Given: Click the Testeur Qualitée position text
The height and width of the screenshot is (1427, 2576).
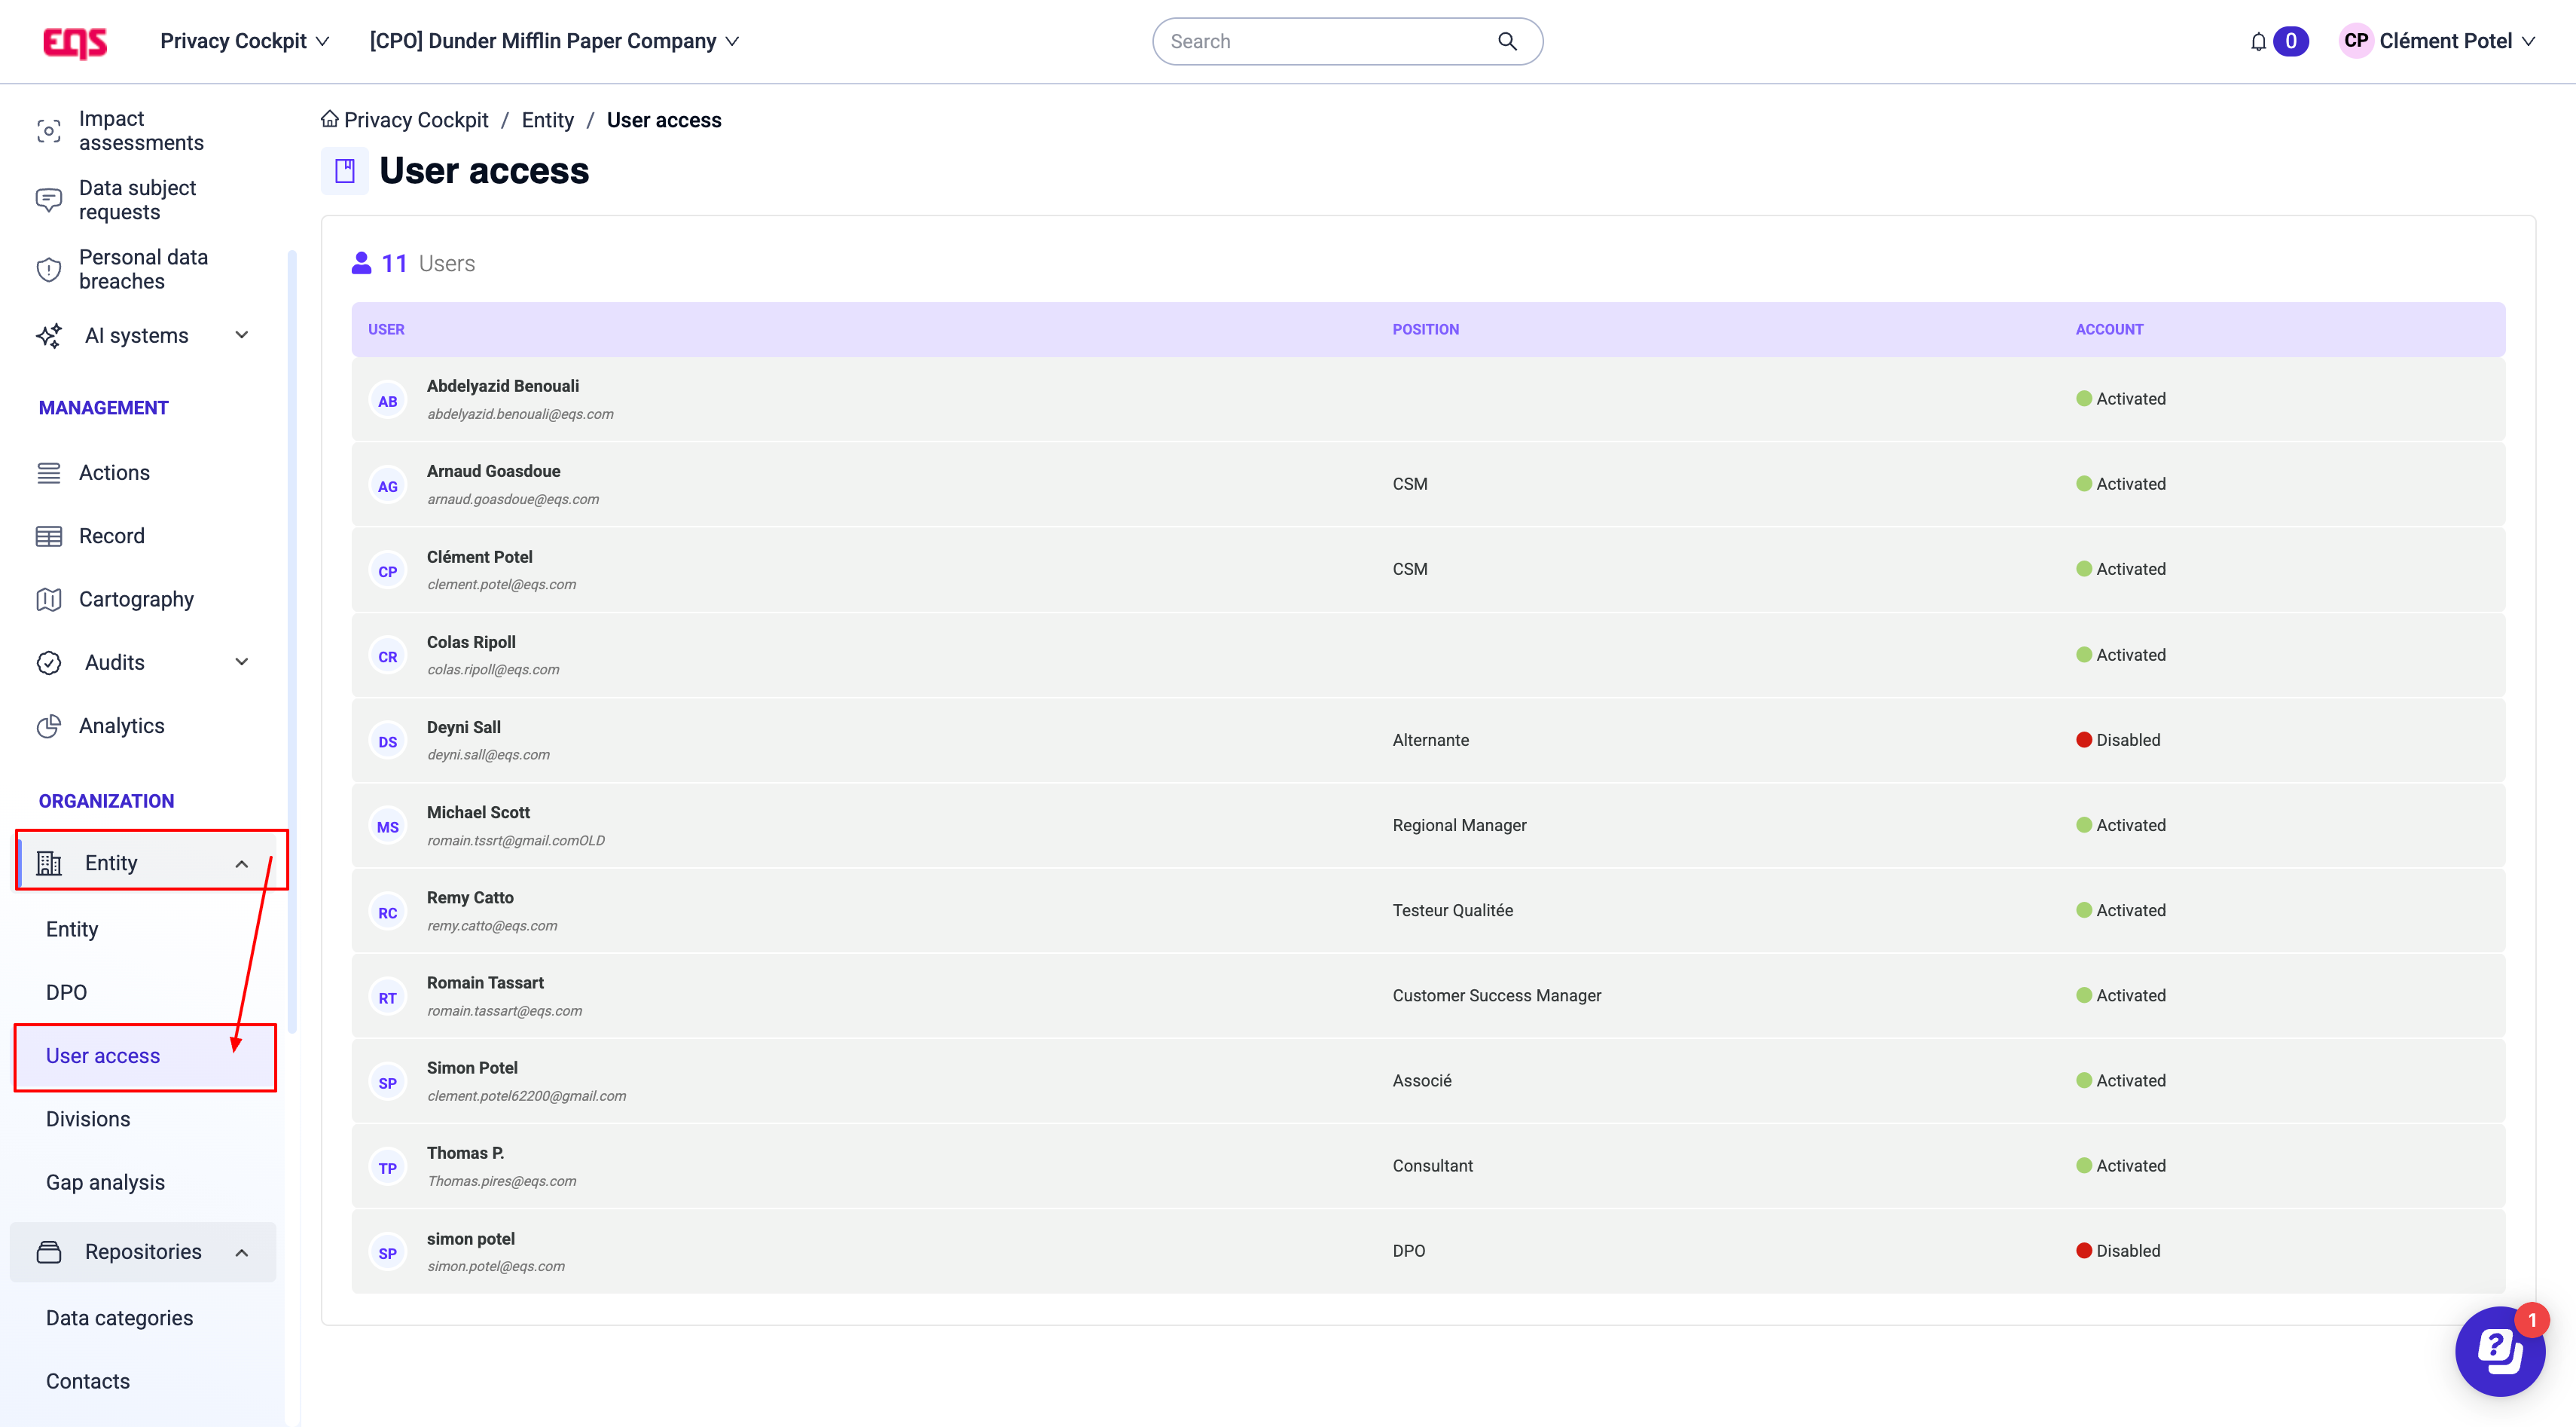Looking at the screenshot, I should pos(1452,910).
